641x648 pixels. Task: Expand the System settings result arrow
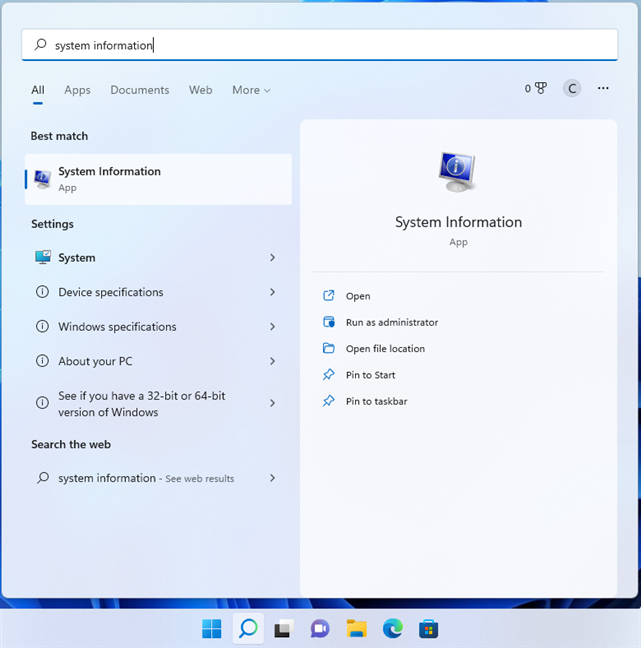pos(272,258)
